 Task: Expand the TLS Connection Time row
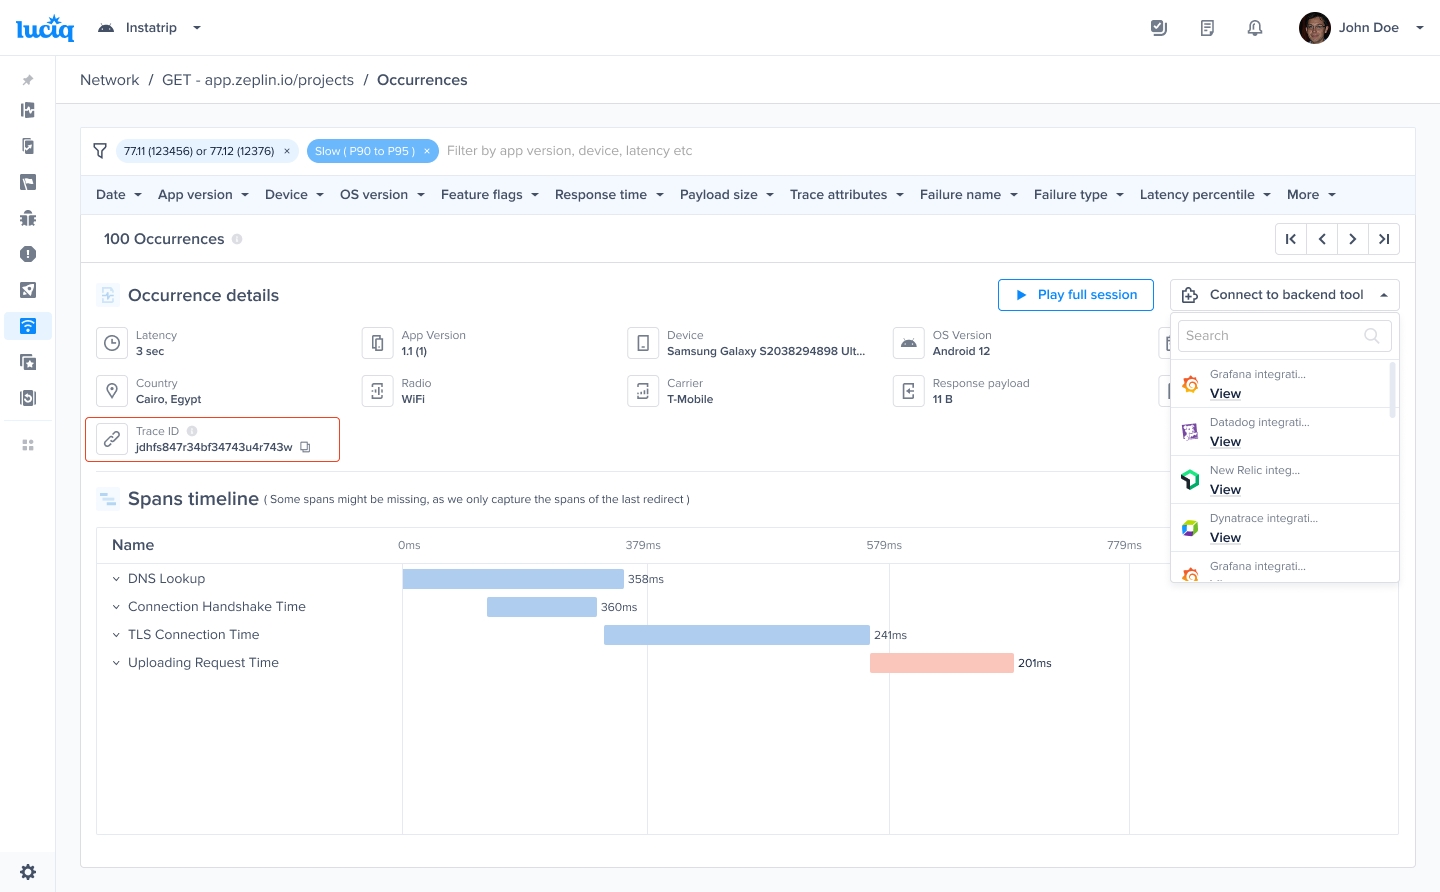pos(116,635)
